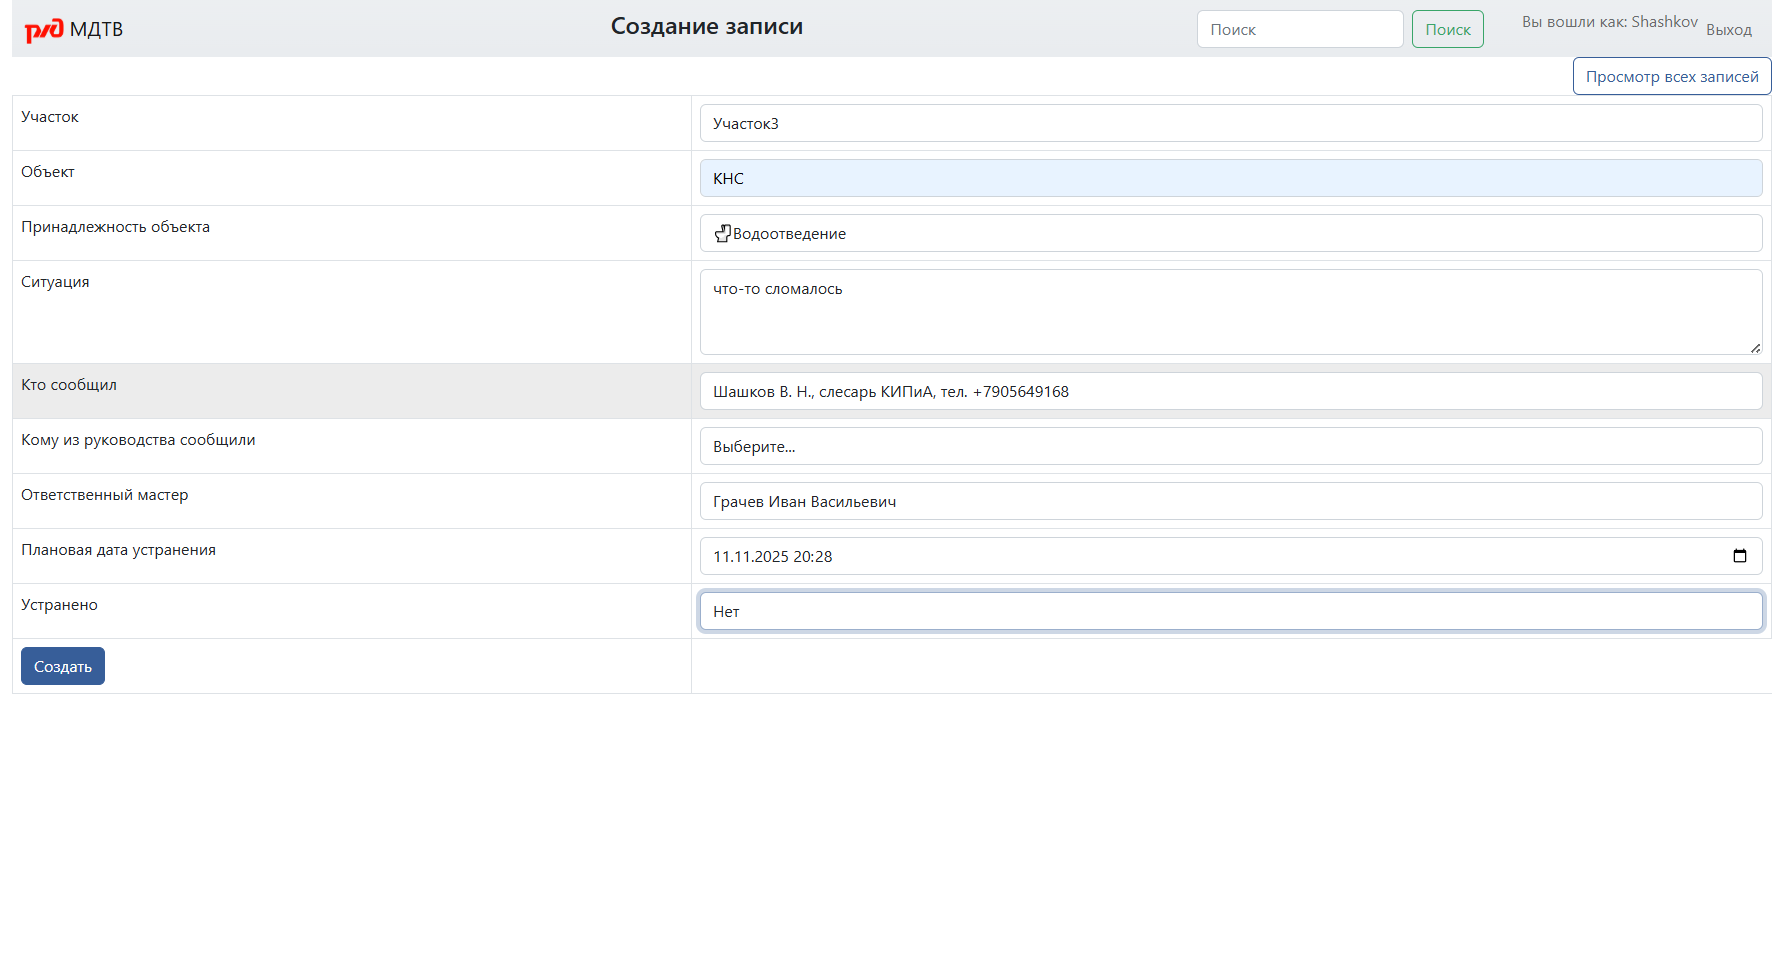Focus the Кто сообщил input field

[1230, 391]
